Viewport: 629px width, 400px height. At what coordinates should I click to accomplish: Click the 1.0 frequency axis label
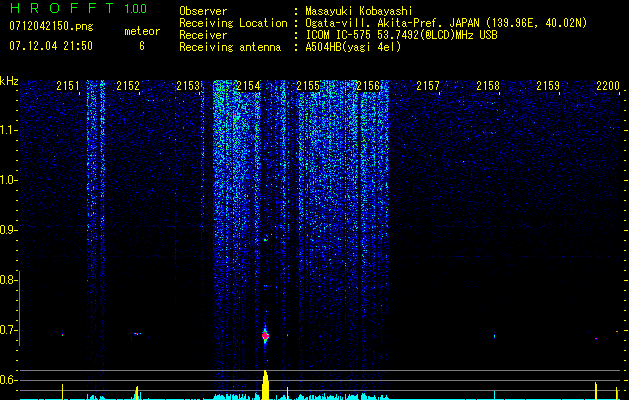9,180
